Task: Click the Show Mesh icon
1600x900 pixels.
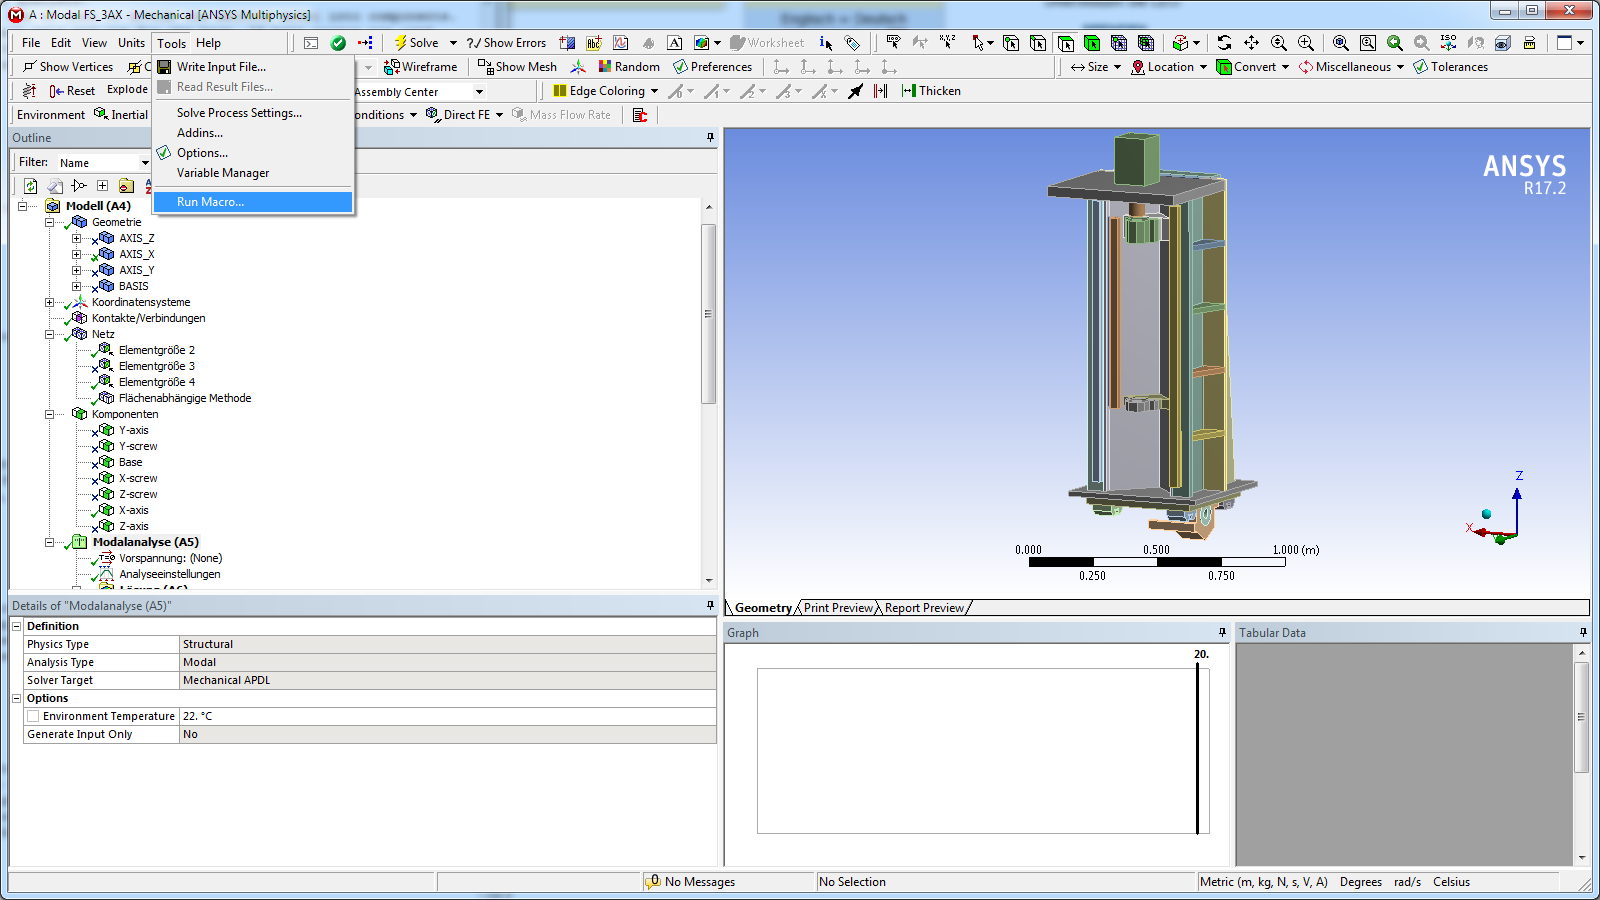Action: point(485,67)
